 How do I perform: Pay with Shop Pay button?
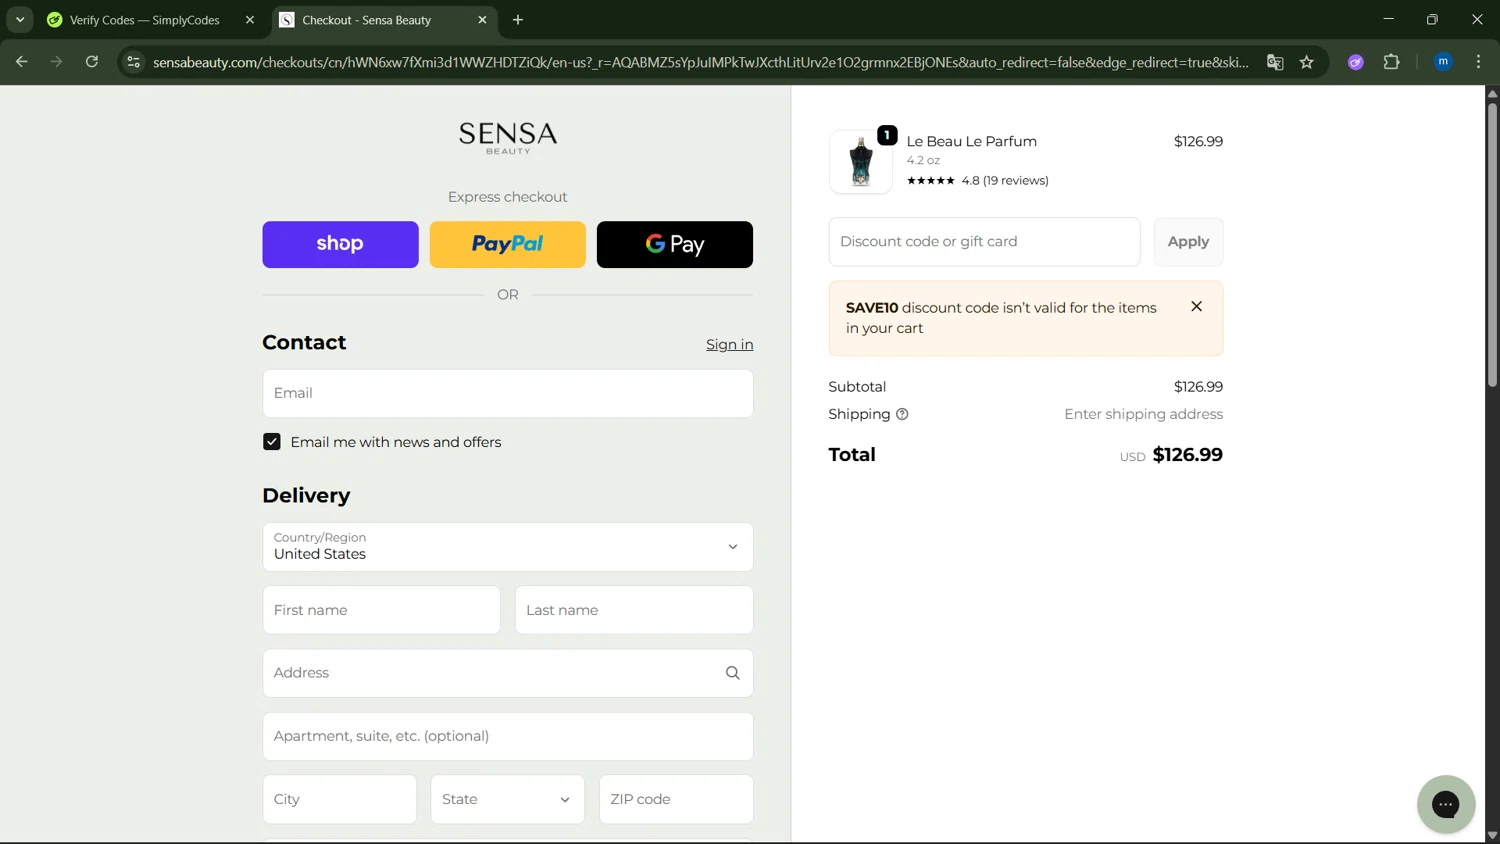[x=340, y=244]
